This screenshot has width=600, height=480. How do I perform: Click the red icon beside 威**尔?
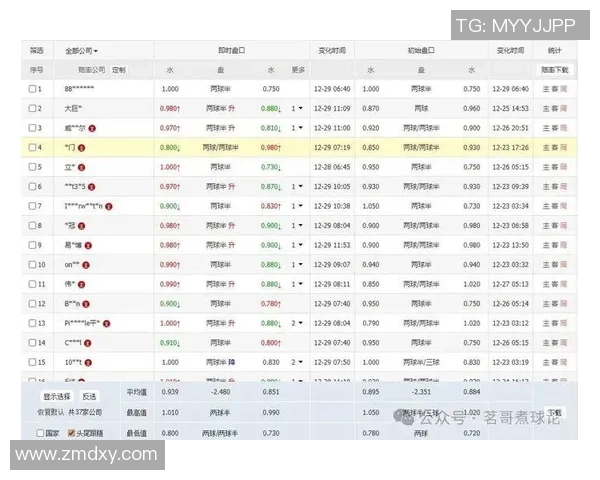pos(92,129)
